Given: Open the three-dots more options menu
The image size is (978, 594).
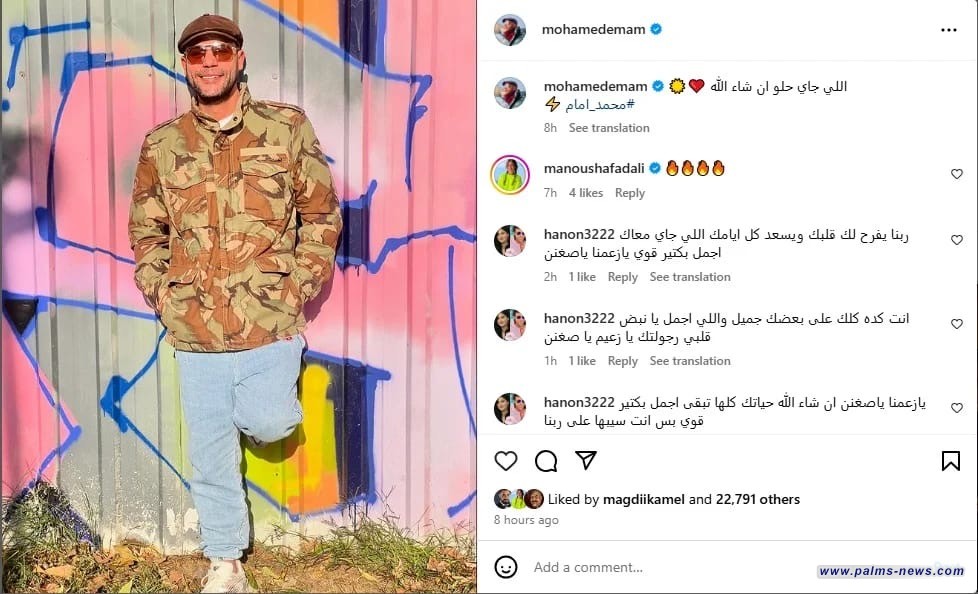Looking at the screenshot, I should (x=949, y=30).
